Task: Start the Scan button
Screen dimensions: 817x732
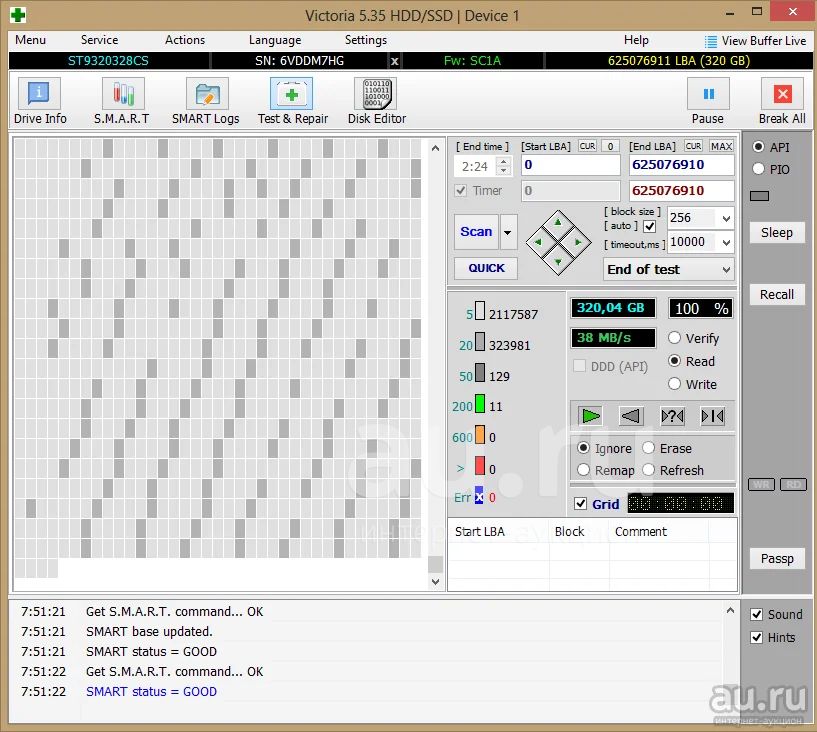Action: coord(476,232)
